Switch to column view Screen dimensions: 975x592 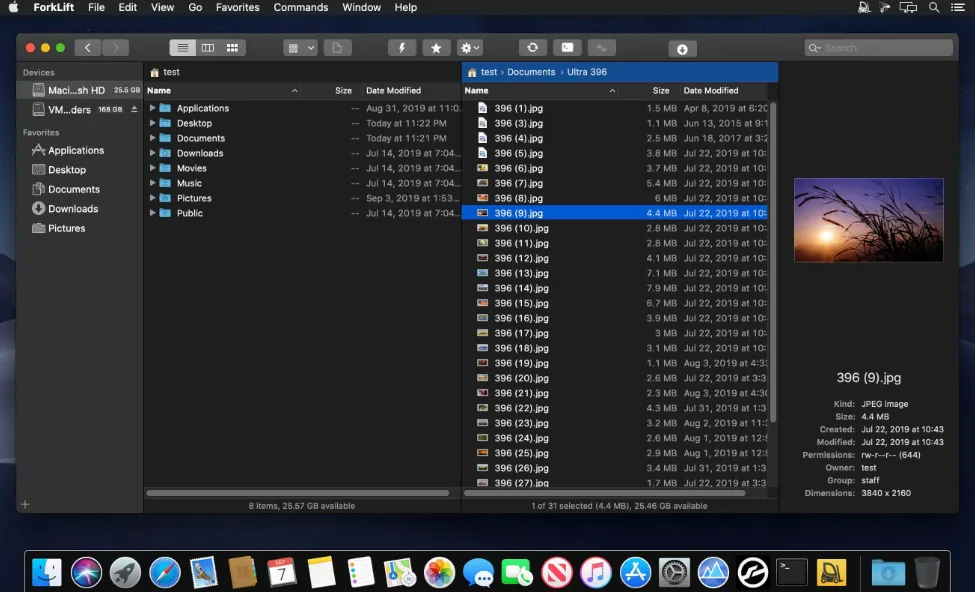tap(208, 48)
